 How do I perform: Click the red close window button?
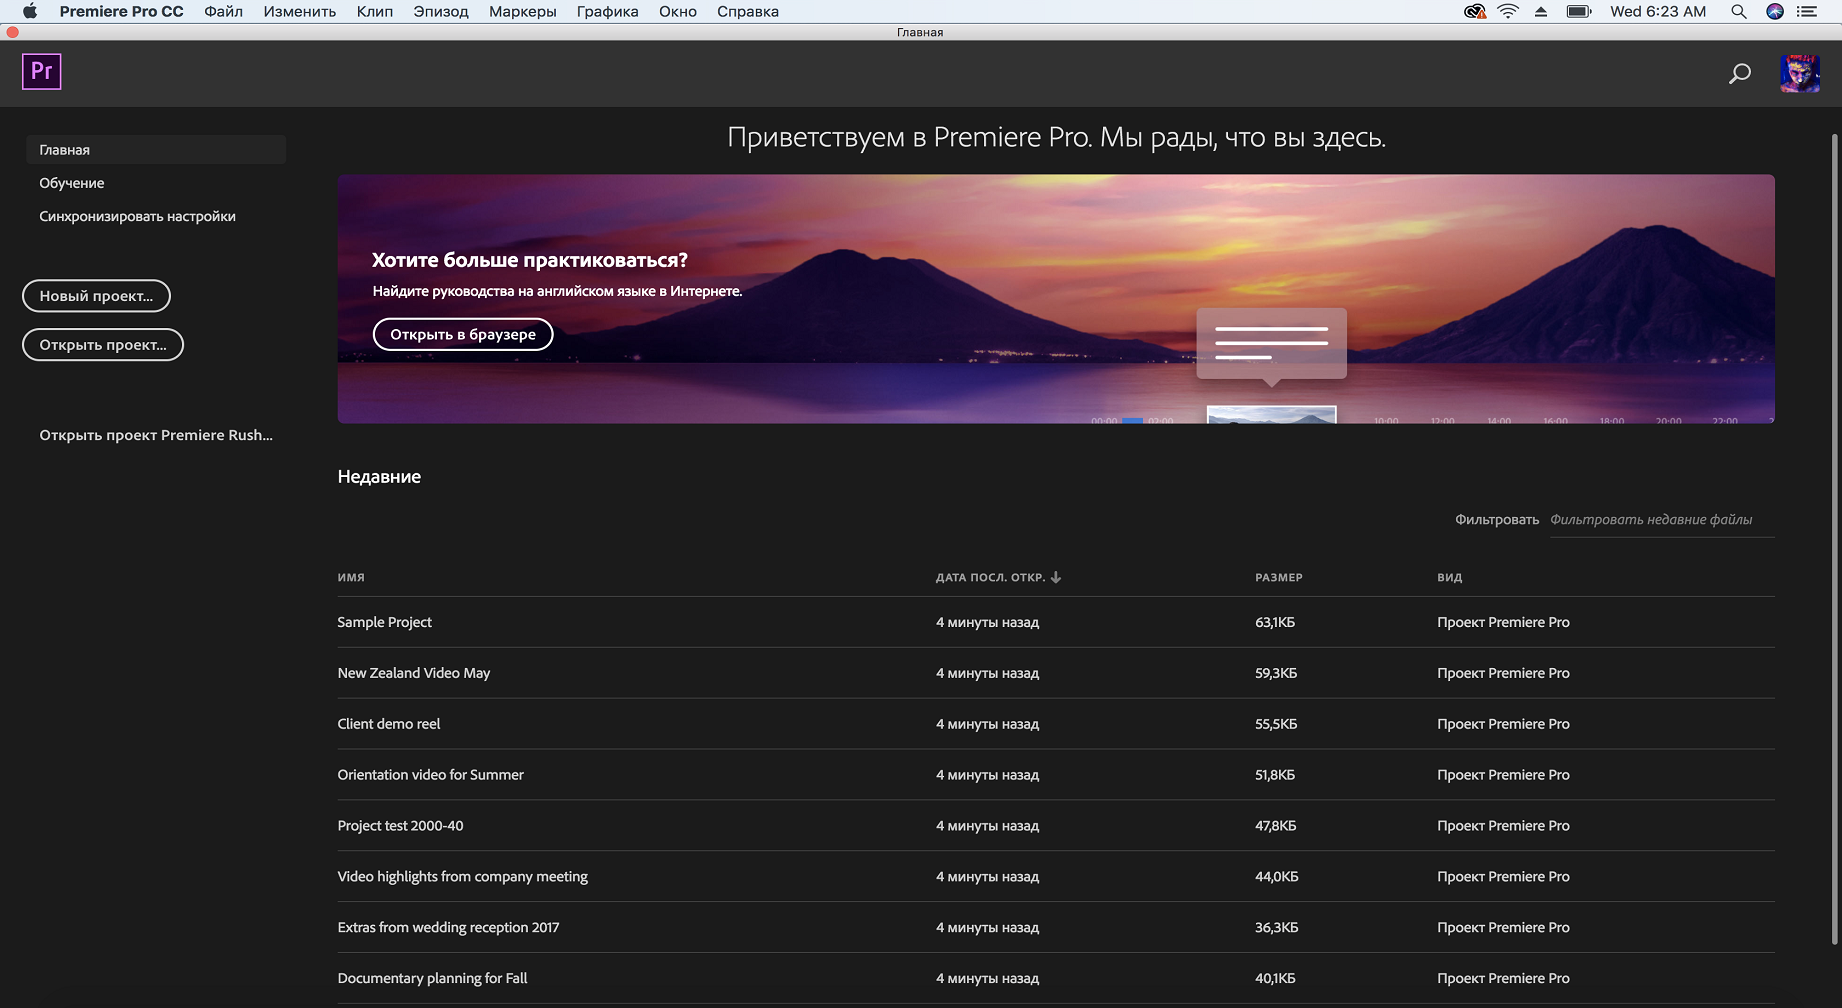pyautogui.click(x=12, y=32)
